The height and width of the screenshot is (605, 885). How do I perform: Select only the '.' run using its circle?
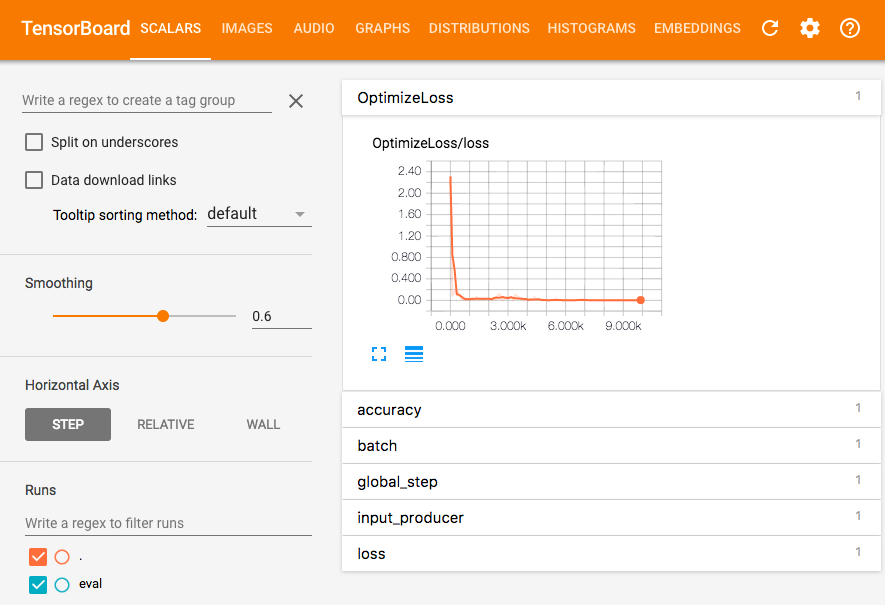[62, 557]
